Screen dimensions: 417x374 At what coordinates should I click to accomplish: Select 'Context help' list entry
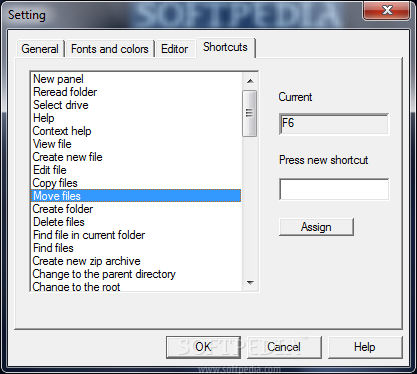pyautogui.click(x=136, y=131)
